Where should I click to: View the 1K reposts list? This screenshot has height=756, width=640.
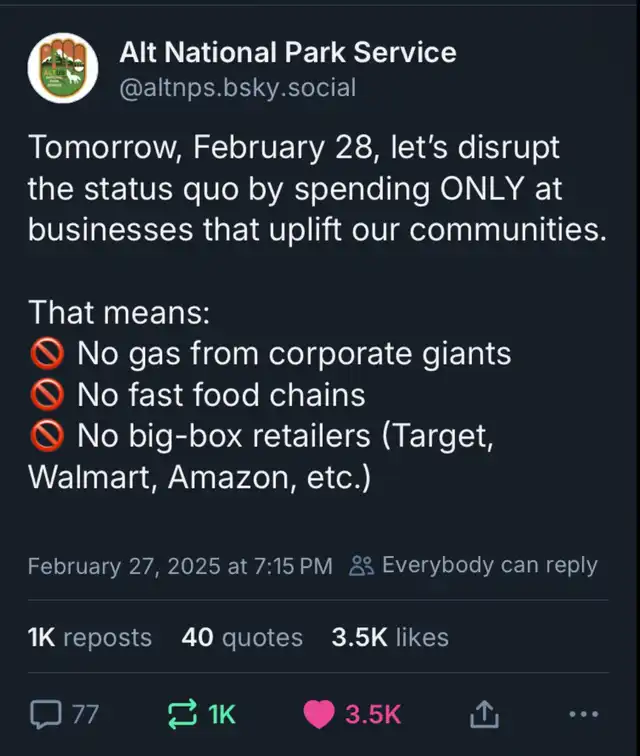coord(90,637)
